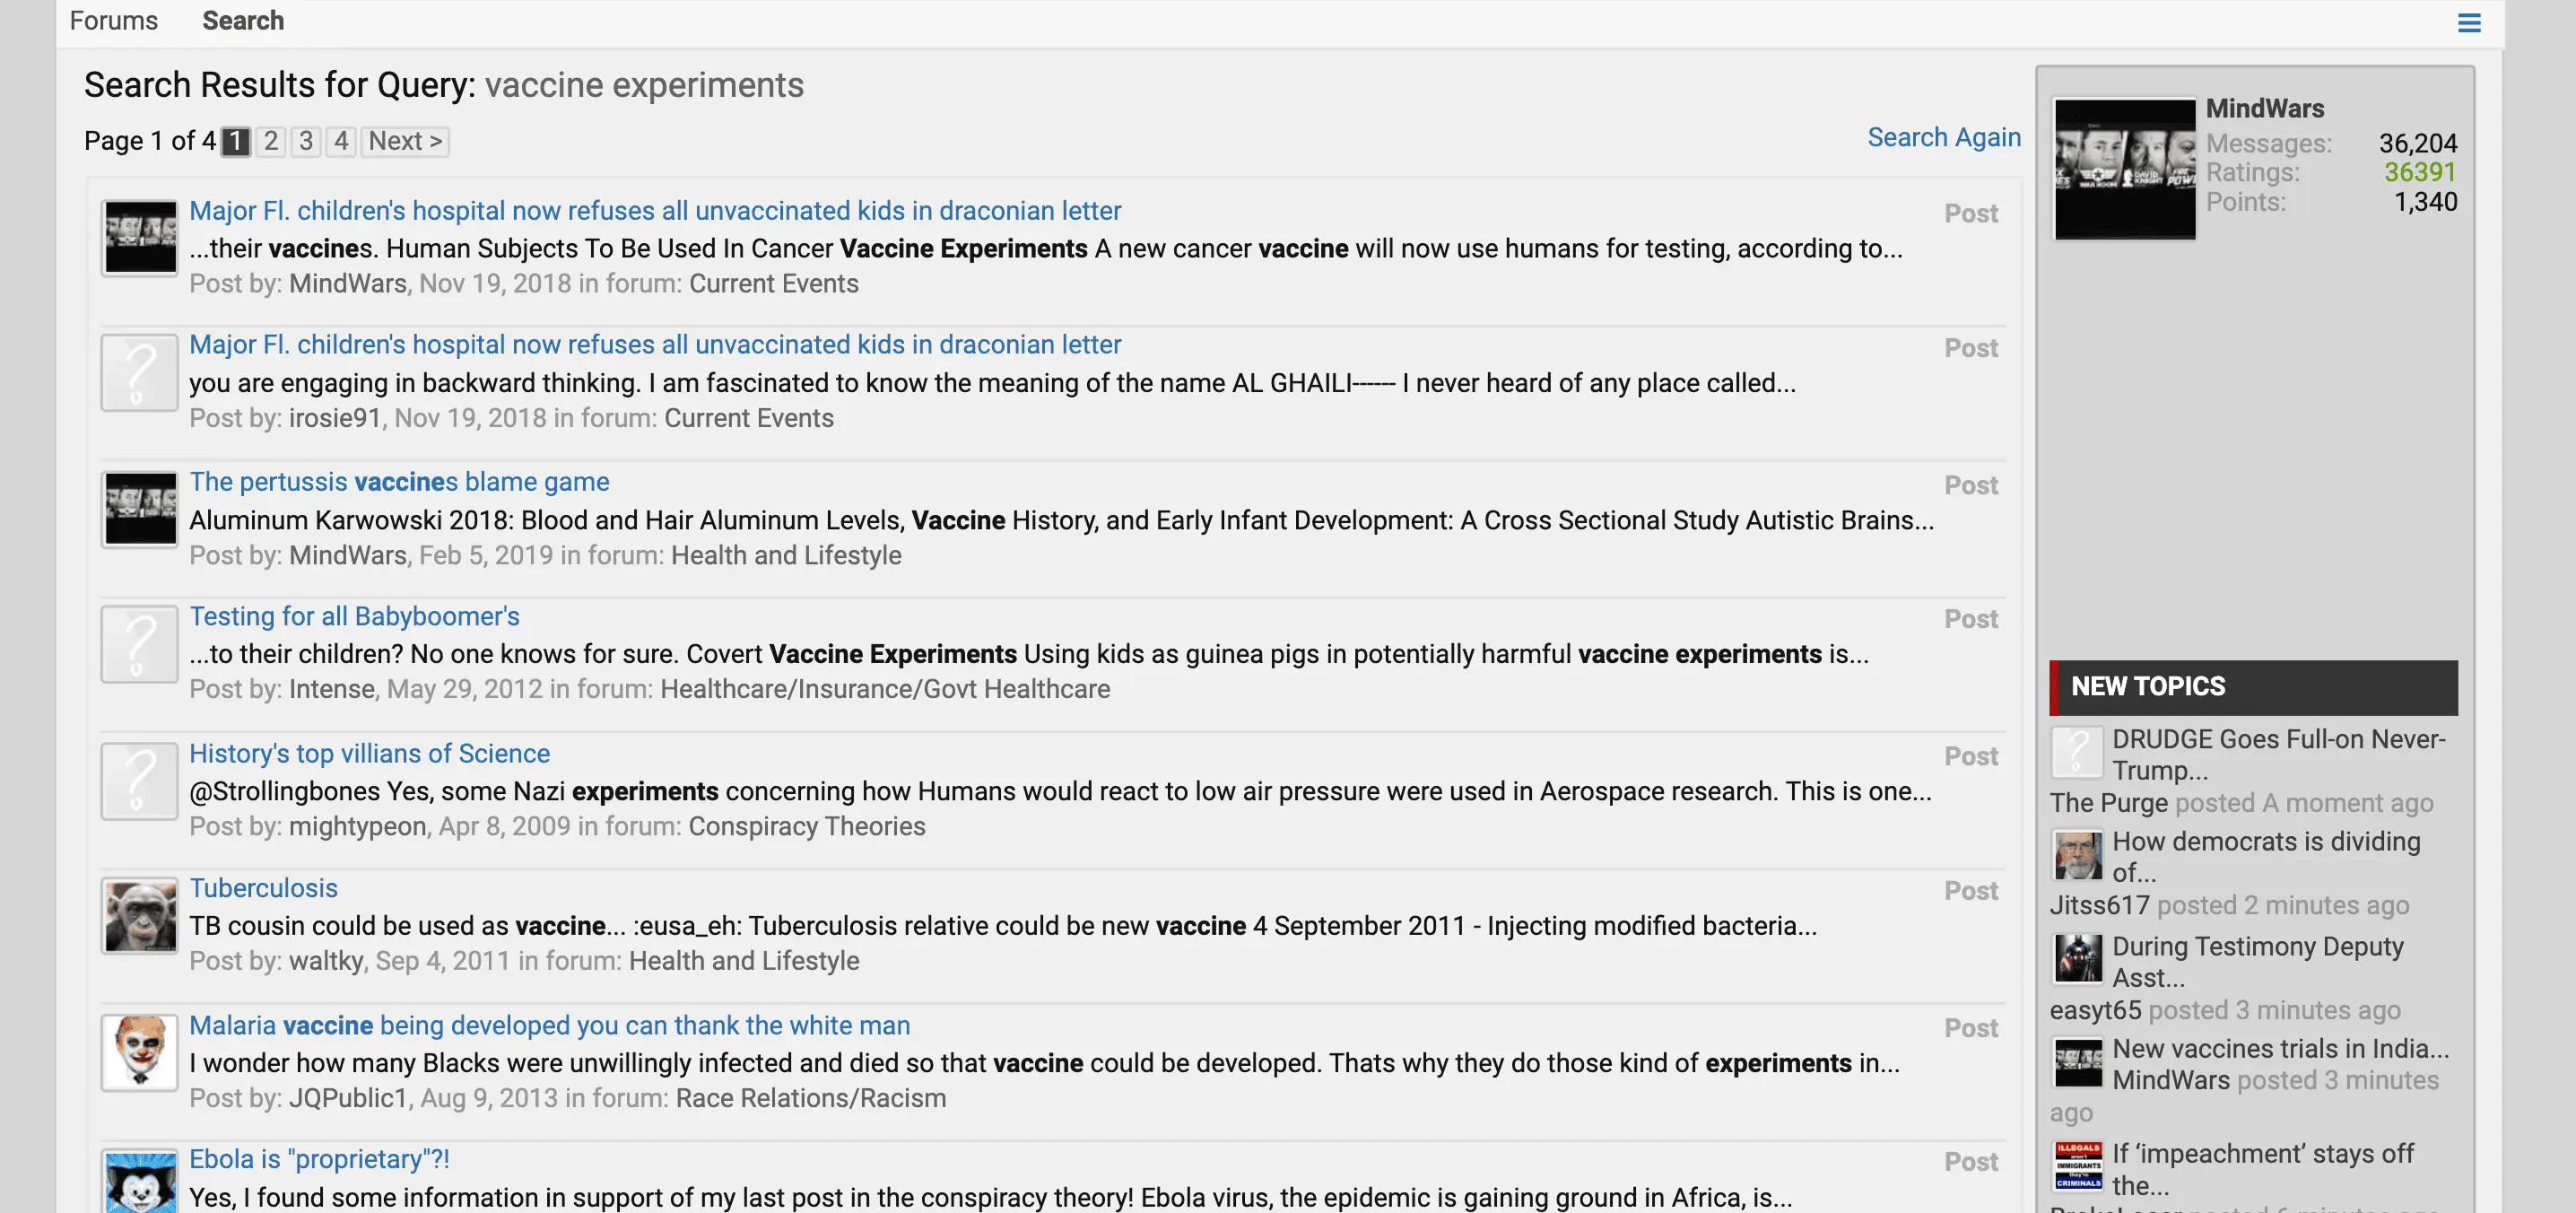Click Jitss617's avatar in New Topics
The image size is (2576, 1213).
[x=2077, y=856]
